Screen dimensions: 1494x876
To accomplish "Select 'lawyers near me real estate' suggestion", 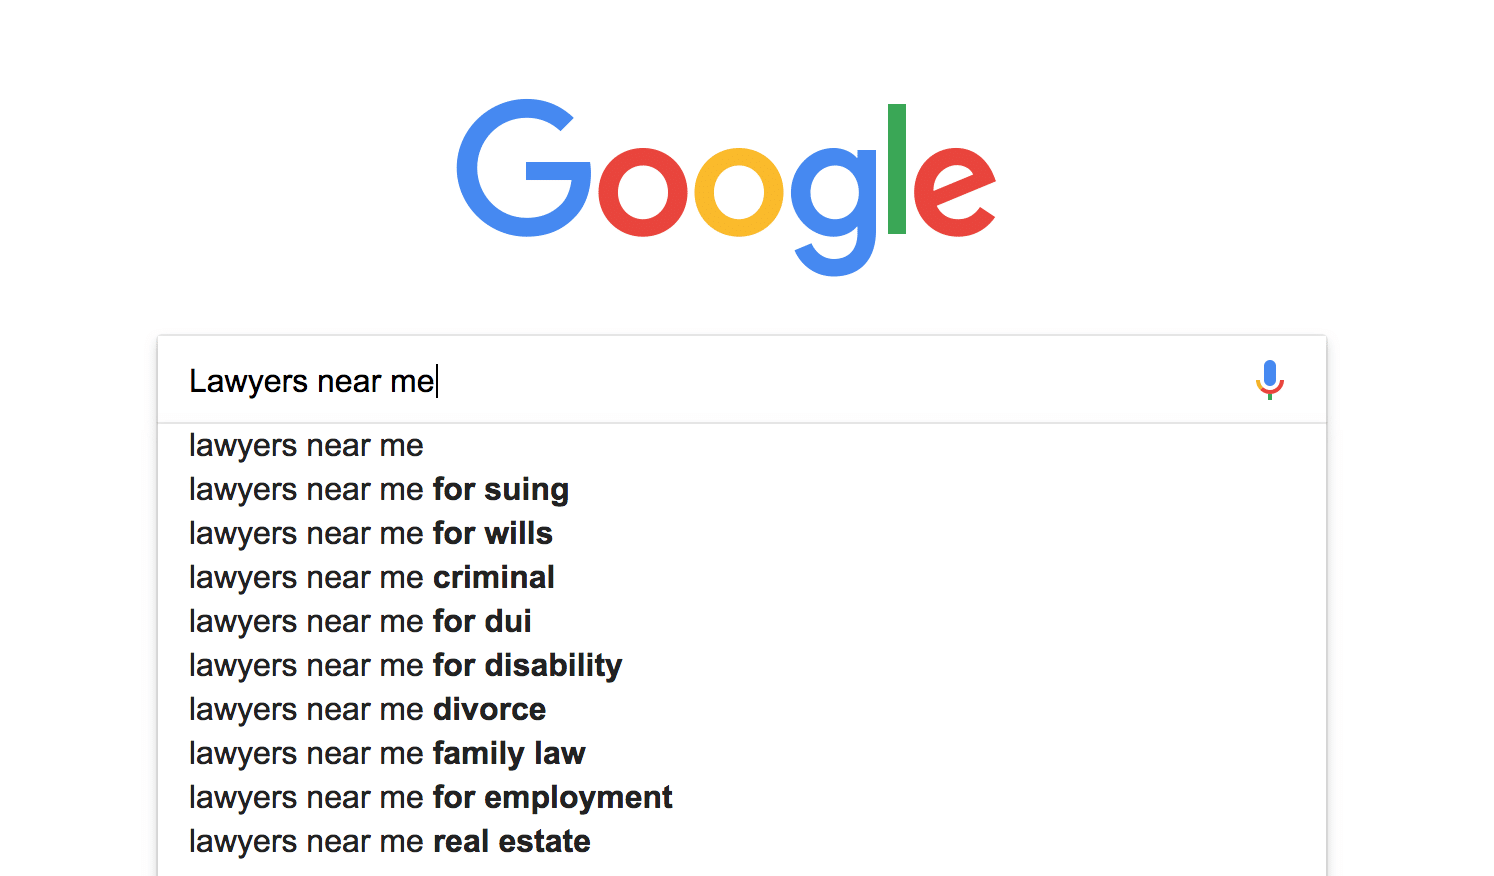I will pos(742,841).
